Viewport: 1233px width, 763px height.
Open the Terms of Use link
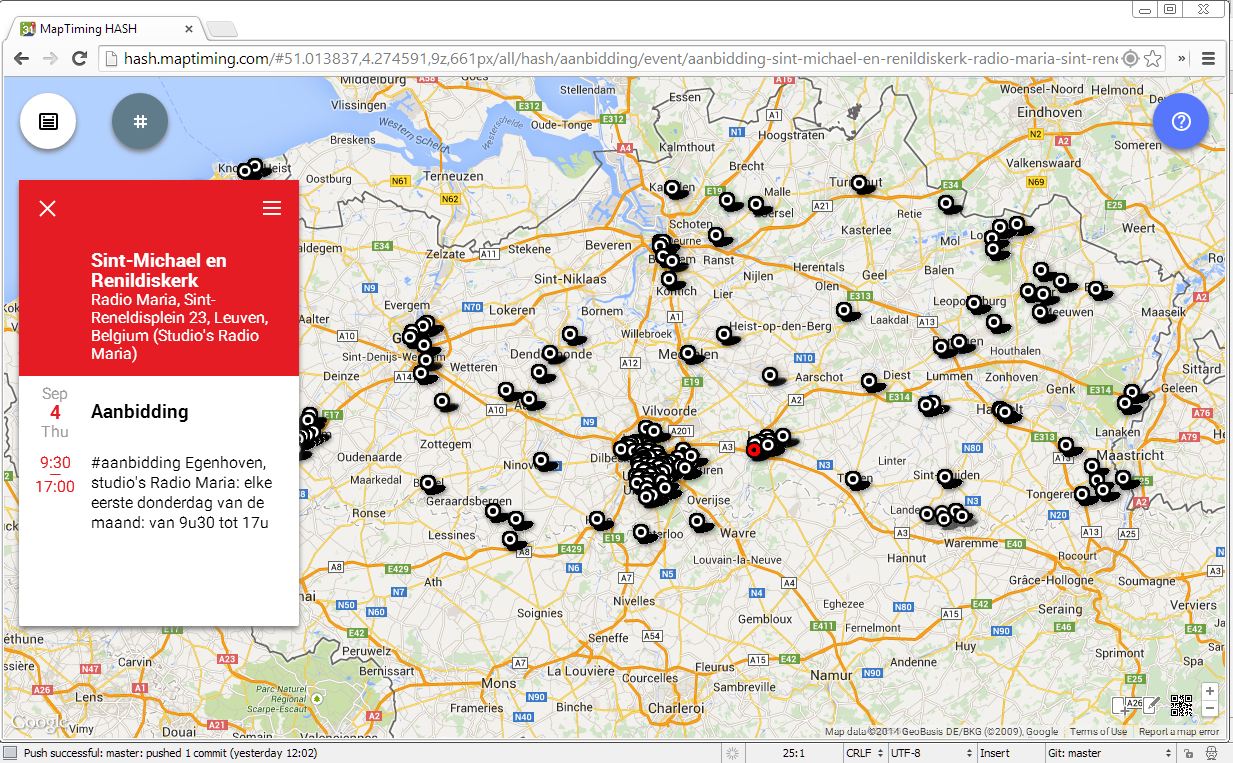point(1098,731)
